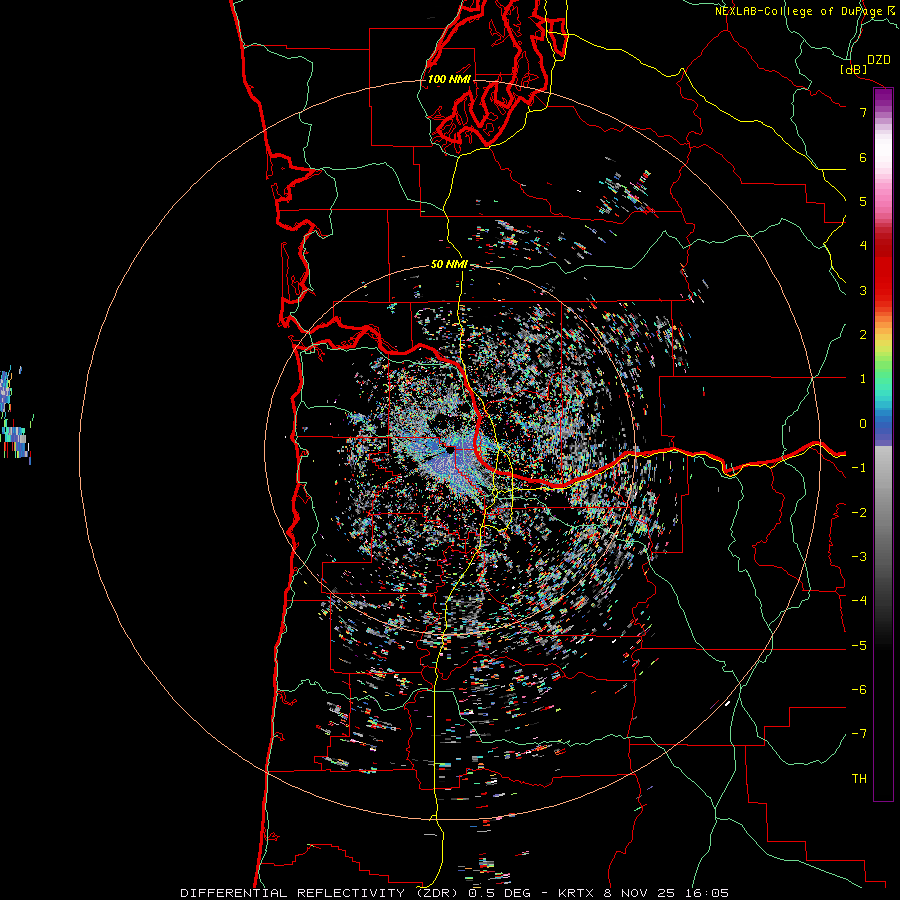This screenshot has width=900, height=900.
Task: Click the TH threshold label on scale
Action: pos(859,778)
